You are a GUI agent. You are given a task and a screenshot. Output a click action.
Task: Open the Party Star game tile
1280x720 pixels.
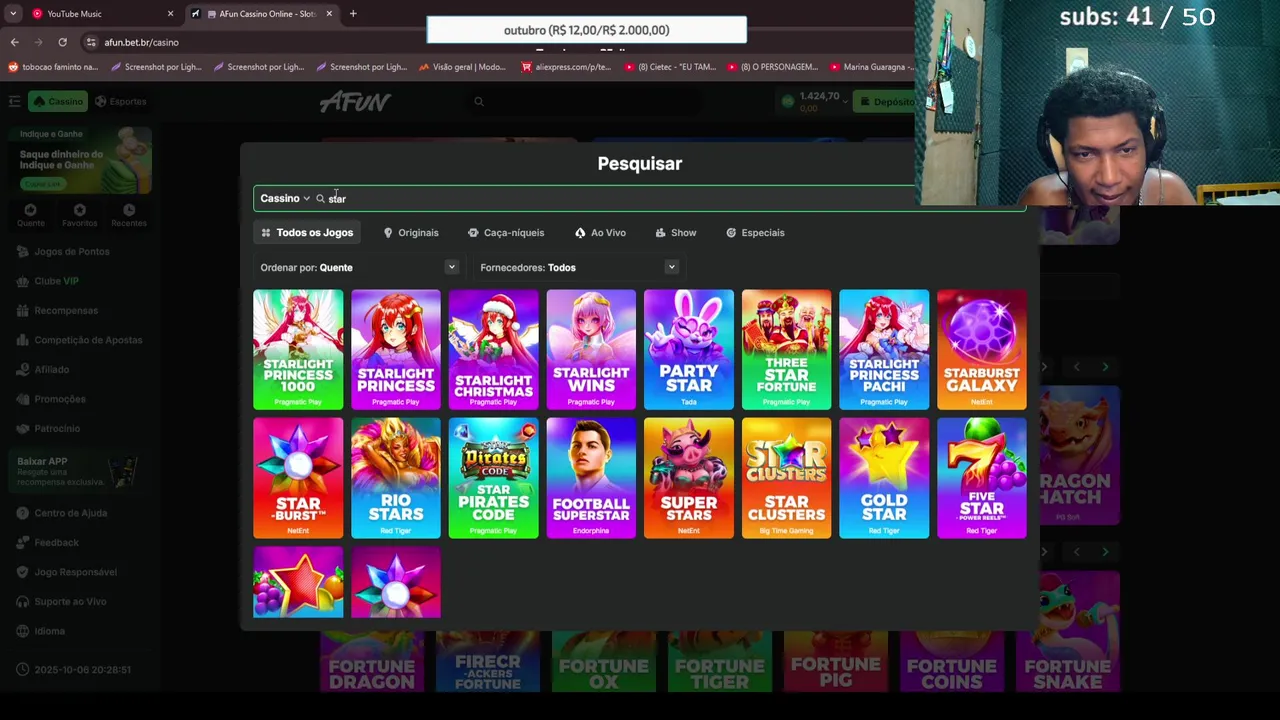[x=689, y=349]
